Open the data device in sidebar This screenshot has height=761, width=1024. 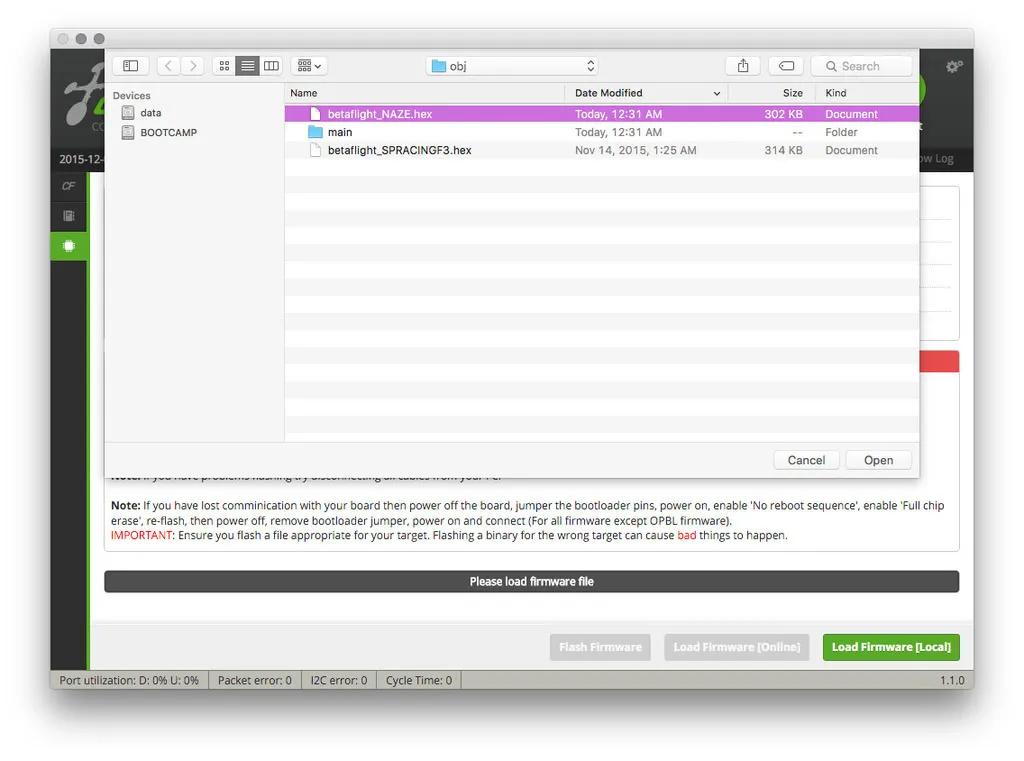pyautogui.click(x=150, y=113)
